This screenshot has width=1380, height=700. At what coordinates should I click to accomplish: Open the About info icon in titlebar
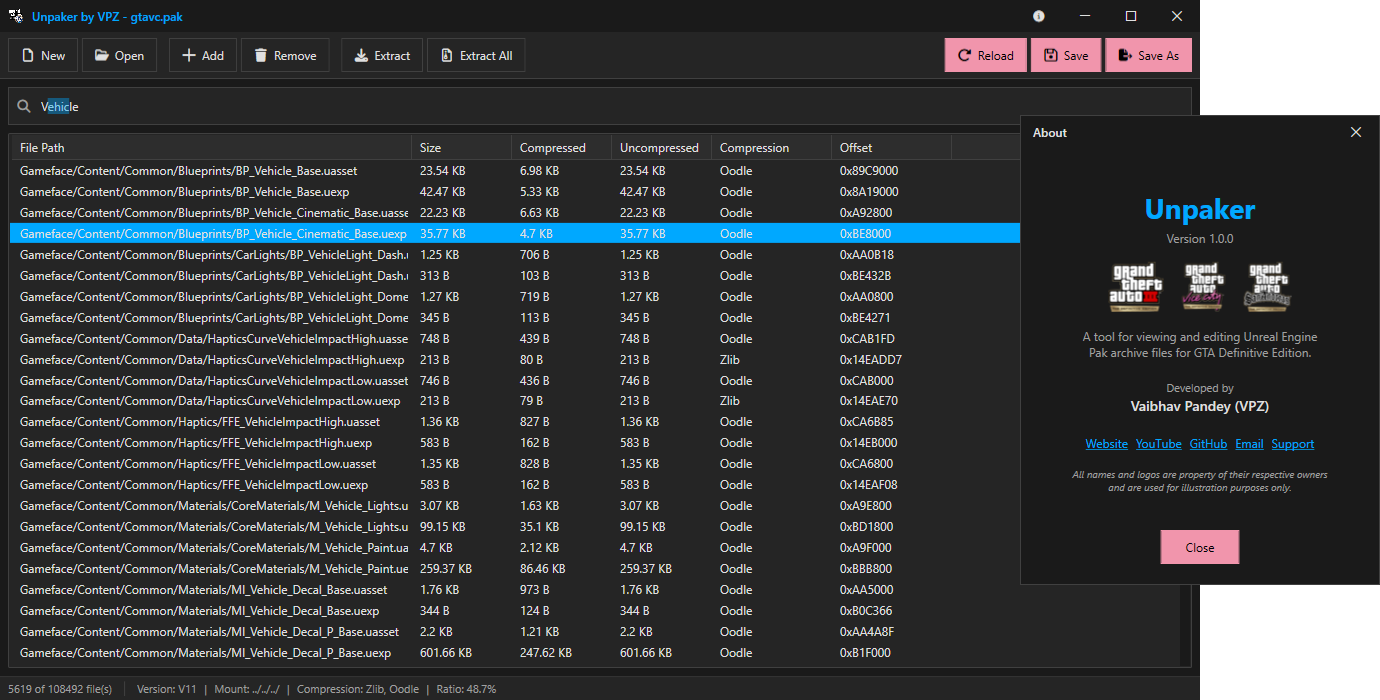1039,16
